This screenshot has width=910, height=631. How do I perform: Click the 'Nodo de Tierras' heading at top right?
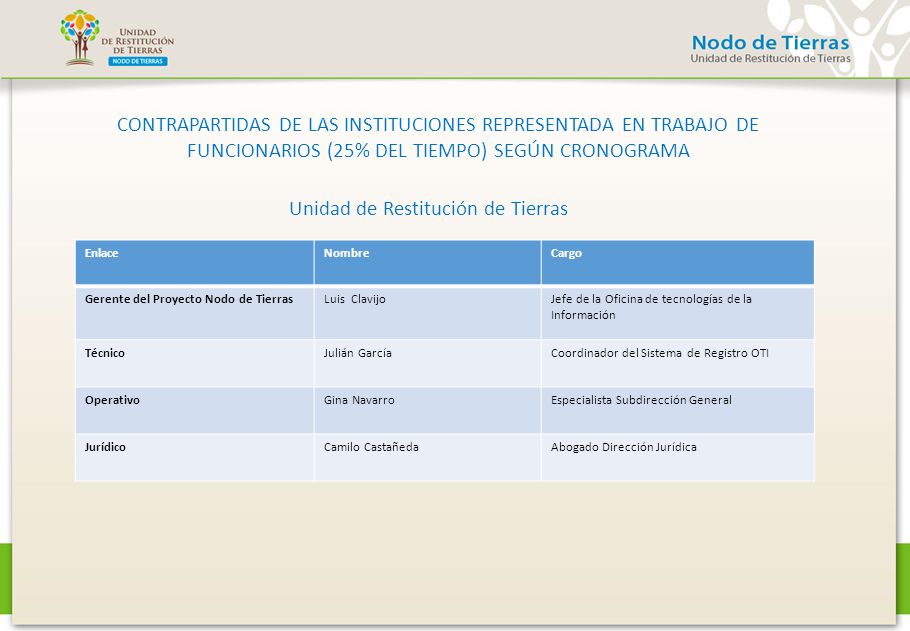pos(770,42)
